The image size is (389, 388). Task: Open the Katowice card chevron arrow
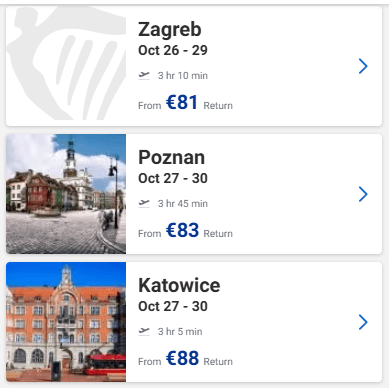(363, 322)
